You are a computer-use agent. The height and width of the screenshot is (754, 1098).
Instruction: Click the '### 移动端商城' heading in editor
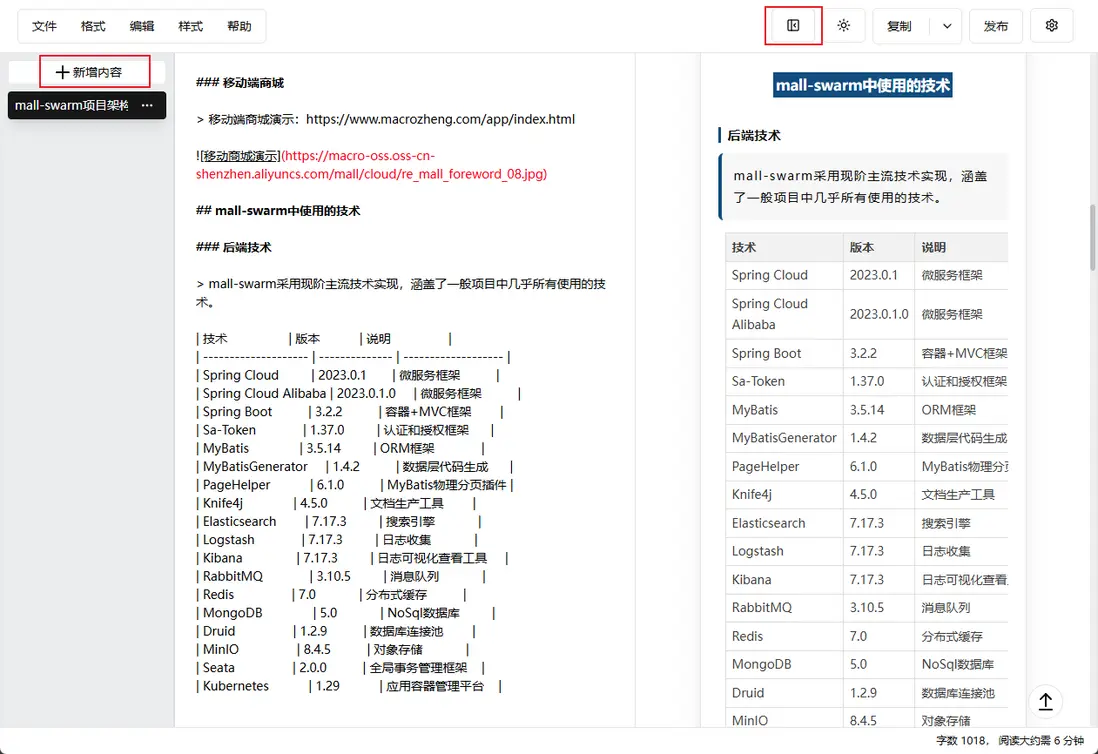[x=240, y=83]
